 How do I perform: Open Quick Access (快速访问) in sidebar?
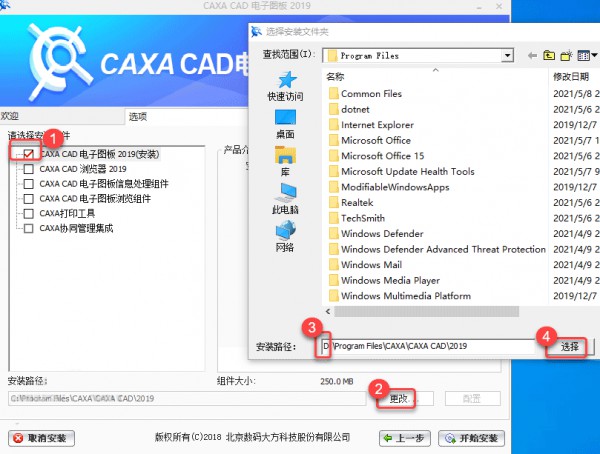click(x=285, y=87)
